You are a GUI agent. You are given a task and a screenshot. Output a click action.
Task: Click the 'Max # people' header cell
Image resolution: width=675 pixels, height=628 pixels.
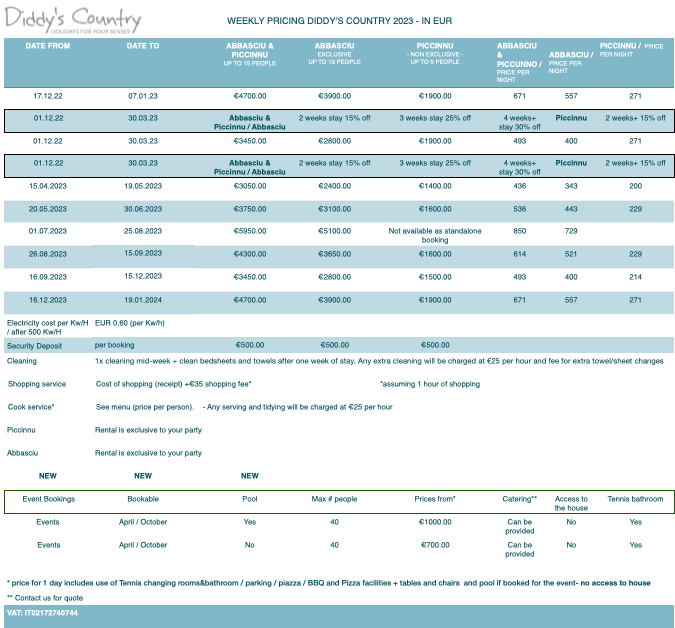pos(334,499)
